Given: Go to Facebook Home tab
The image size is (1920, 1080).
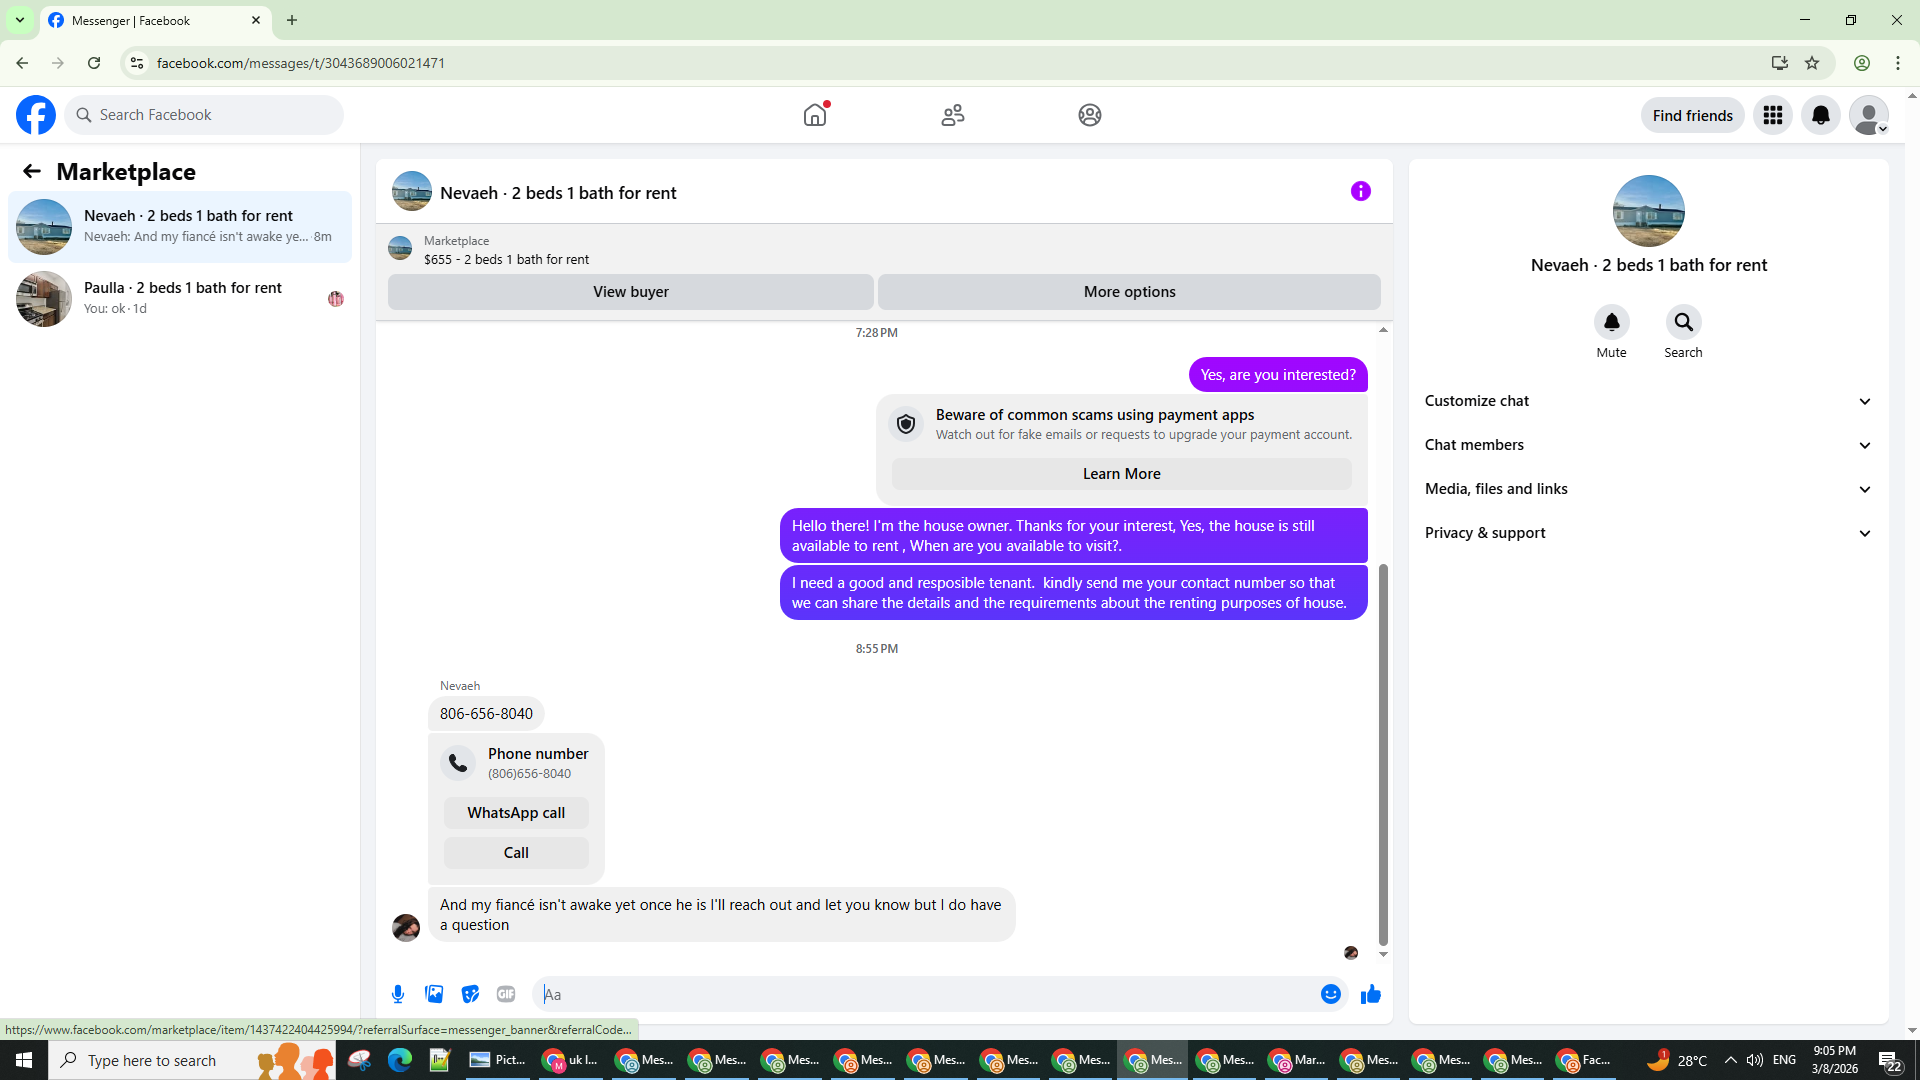Looking at the screenshot, I should coord(815,115).
